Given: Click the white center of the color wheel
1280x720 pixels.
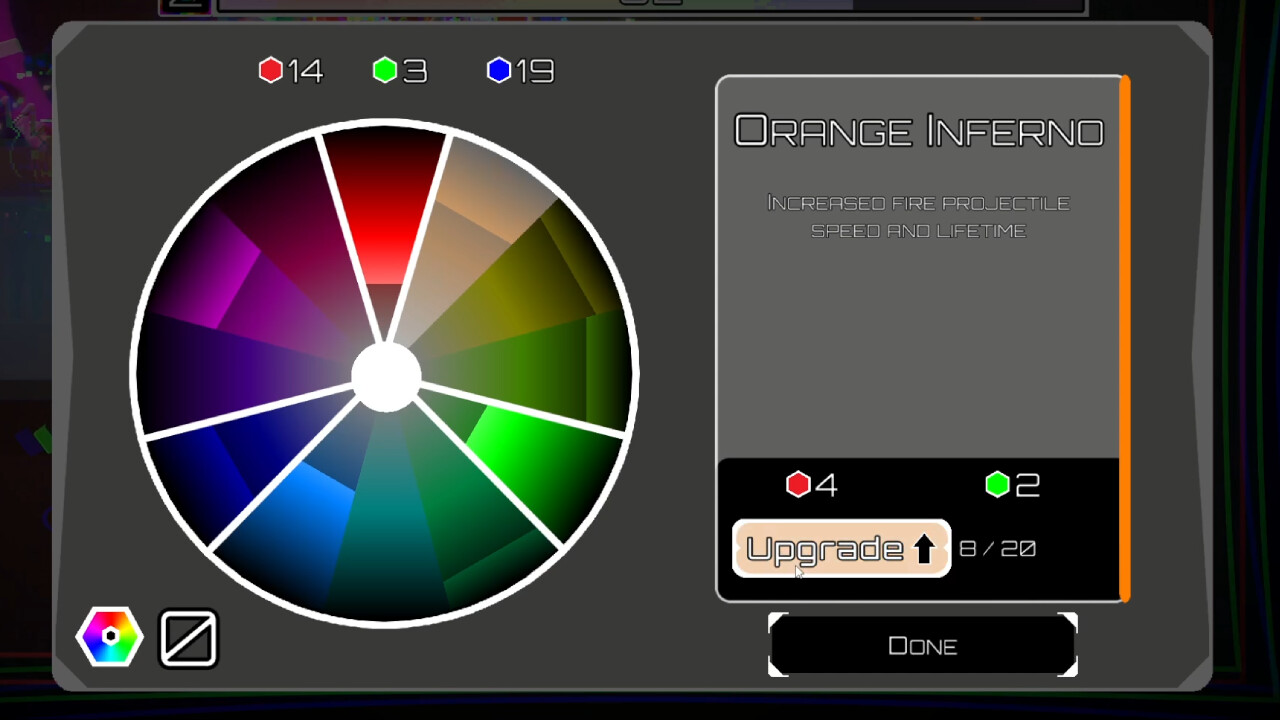Looking at the screenshot, I should pos(385,375).
